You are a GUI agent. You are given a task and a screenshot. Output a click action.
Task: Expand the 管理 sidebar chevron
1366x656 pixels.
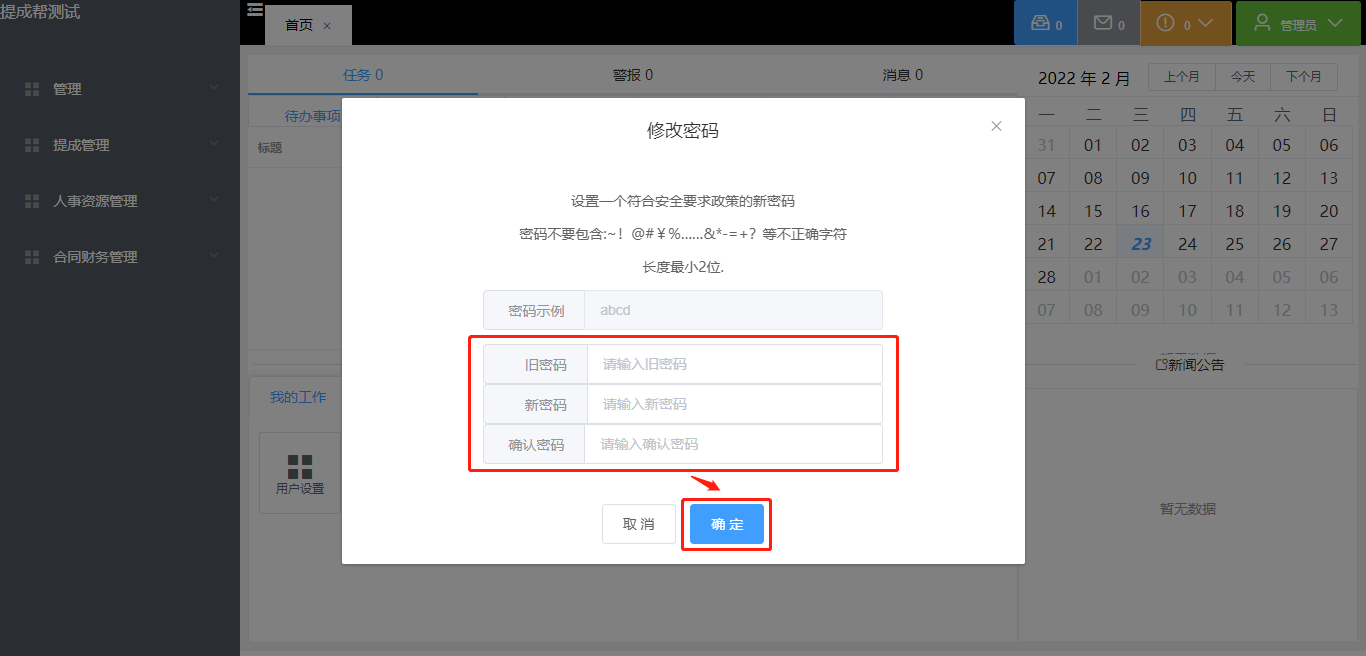[214, 88]
